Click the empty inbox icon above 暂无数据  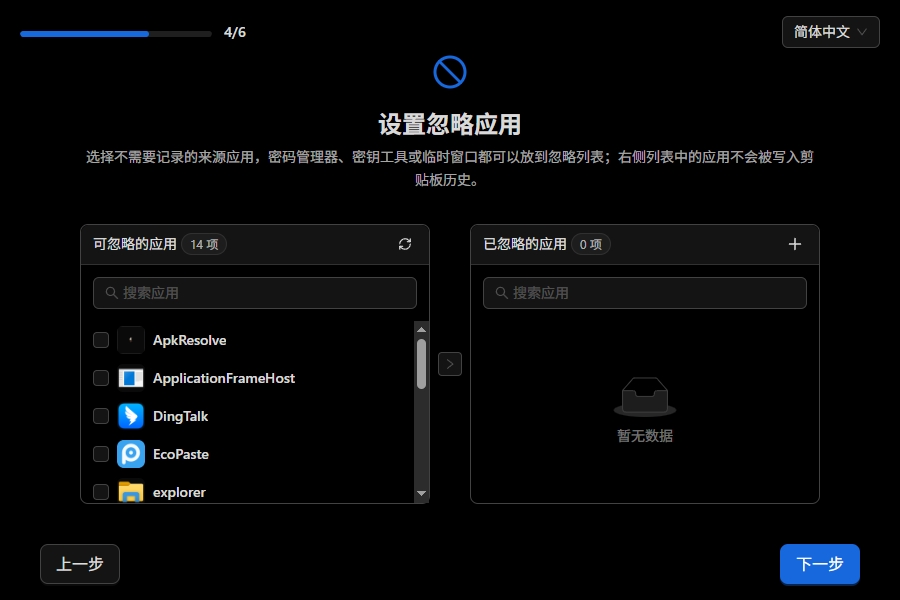645,397
